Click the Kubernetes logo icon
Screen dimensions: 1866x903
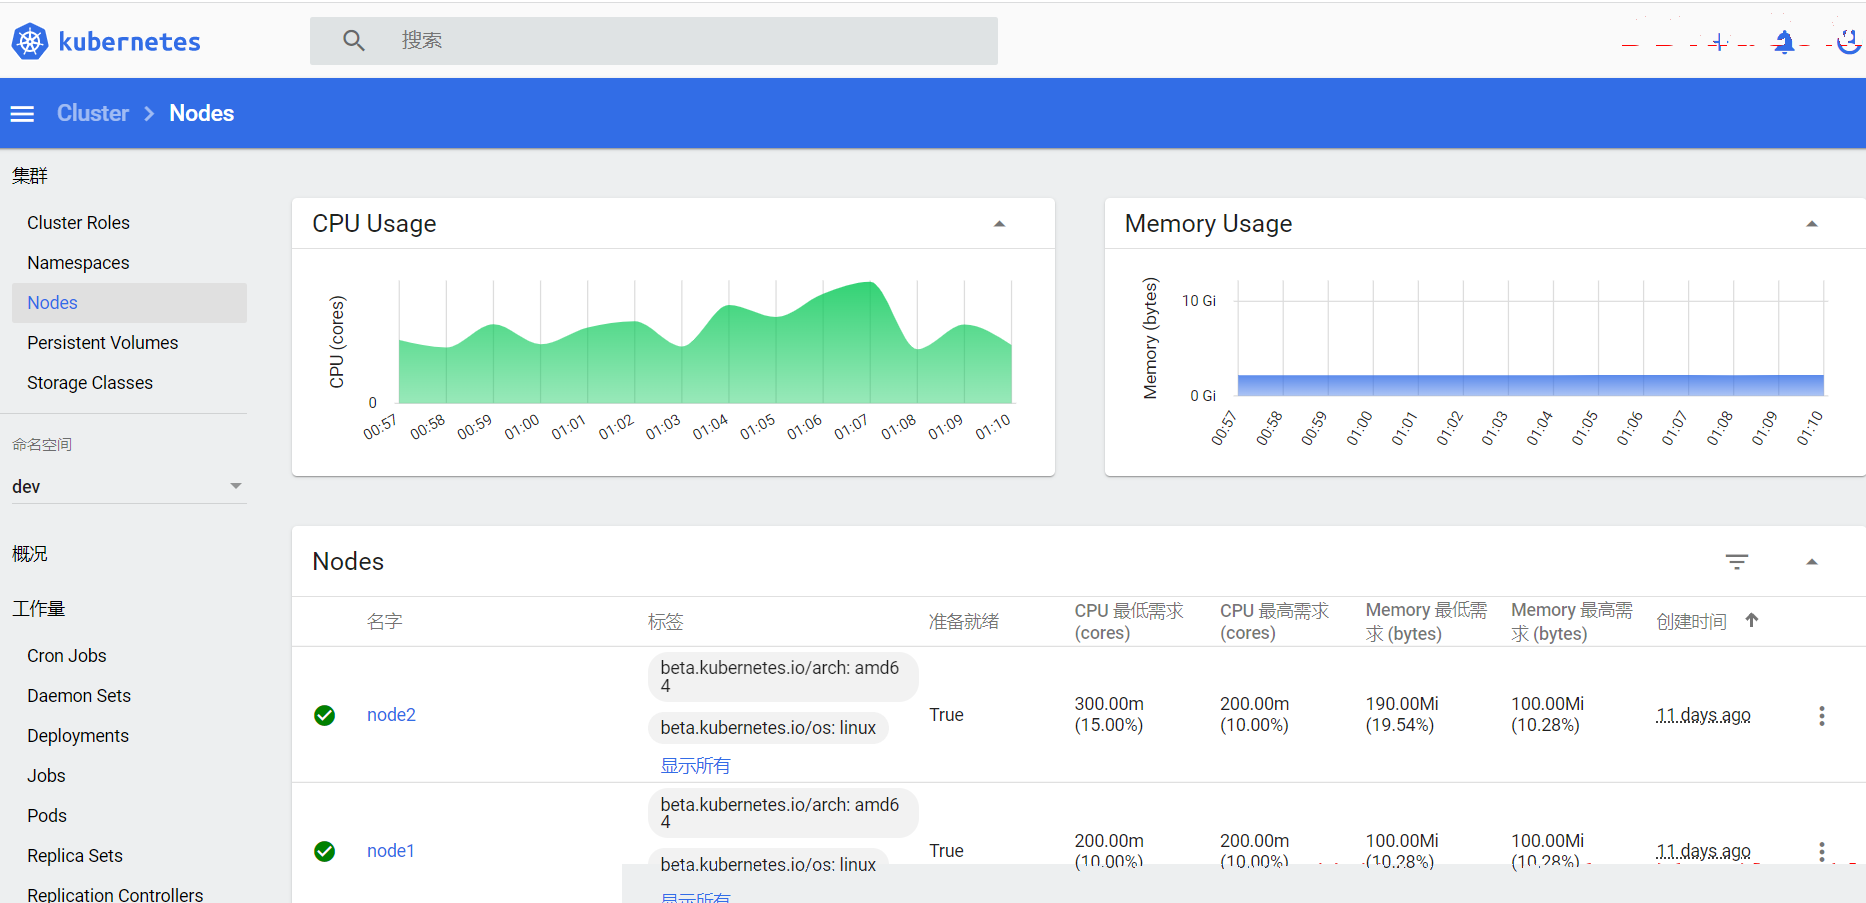(x=30, y=41)
